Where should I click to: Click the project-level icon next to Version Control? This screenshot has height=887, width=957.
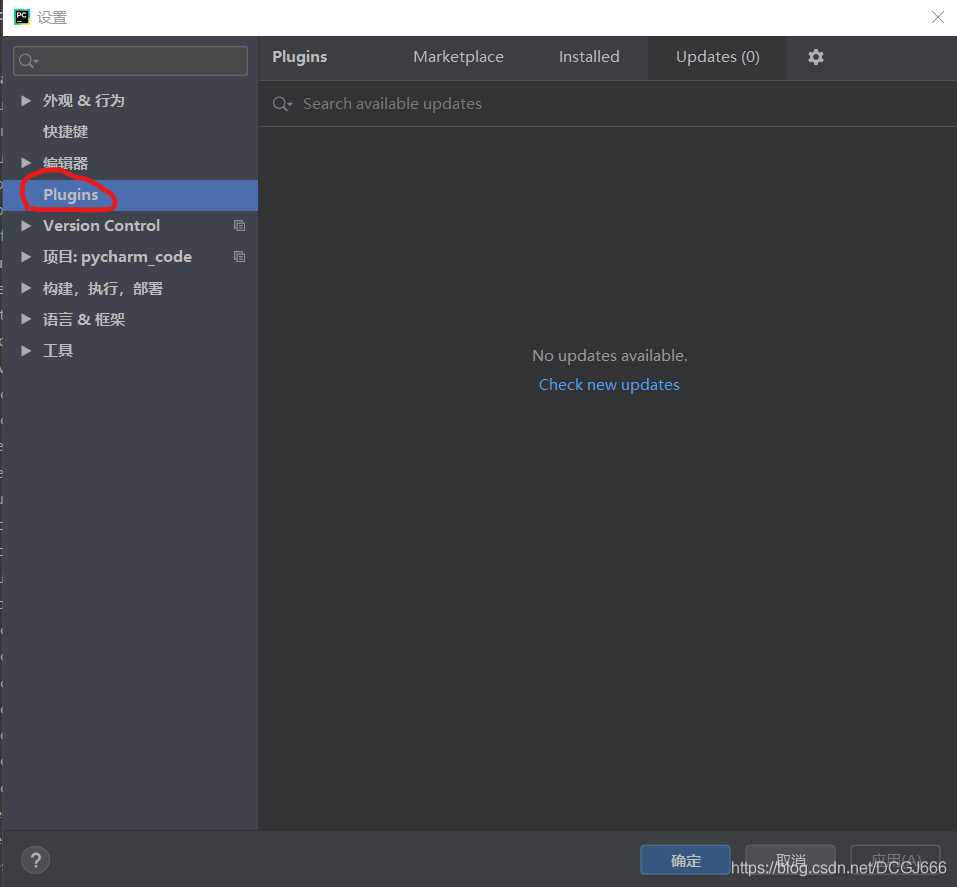[x=239, y=226]
